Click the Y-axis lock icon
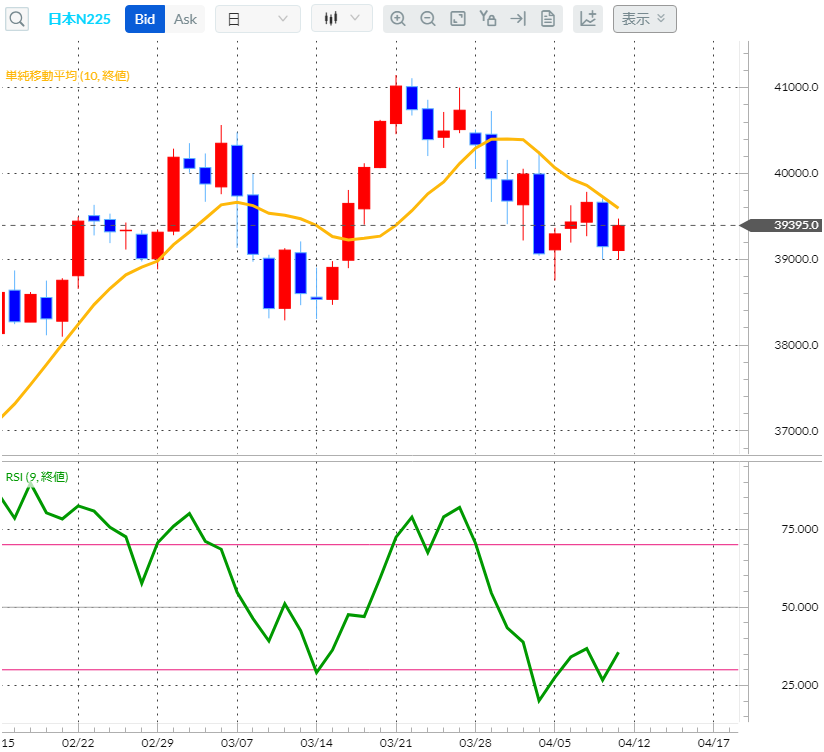Image resolution: width=824 pixels, height=752 pixels. 487,18
